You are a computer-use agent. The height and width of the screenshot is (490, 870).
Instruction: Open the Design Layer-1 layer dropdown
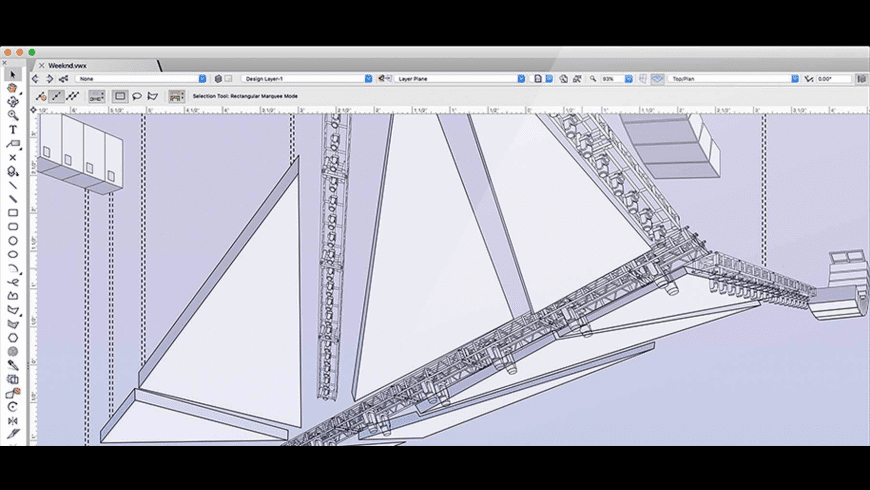(x=305, y=78)
